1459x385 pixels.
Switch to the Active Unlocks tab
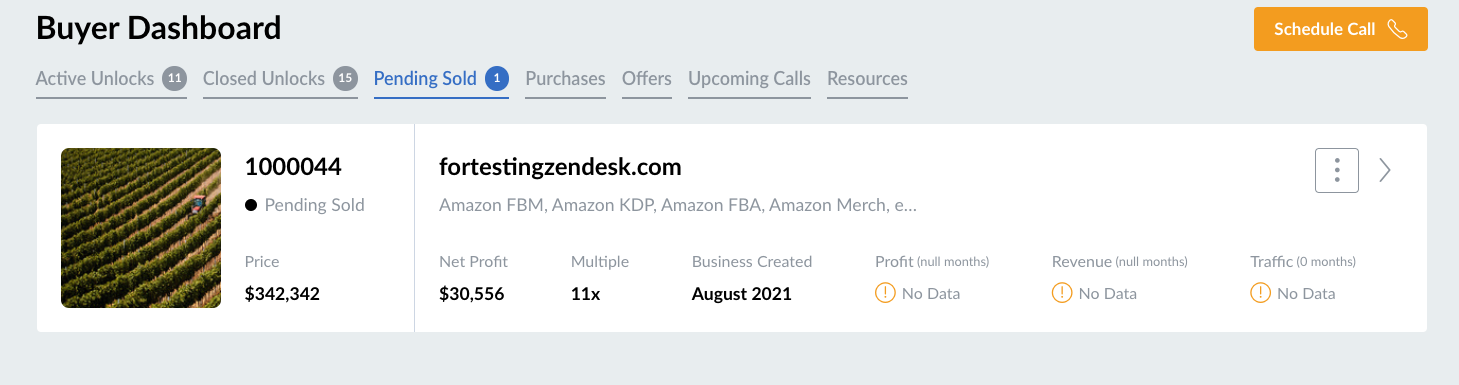(x=95, y=78)
